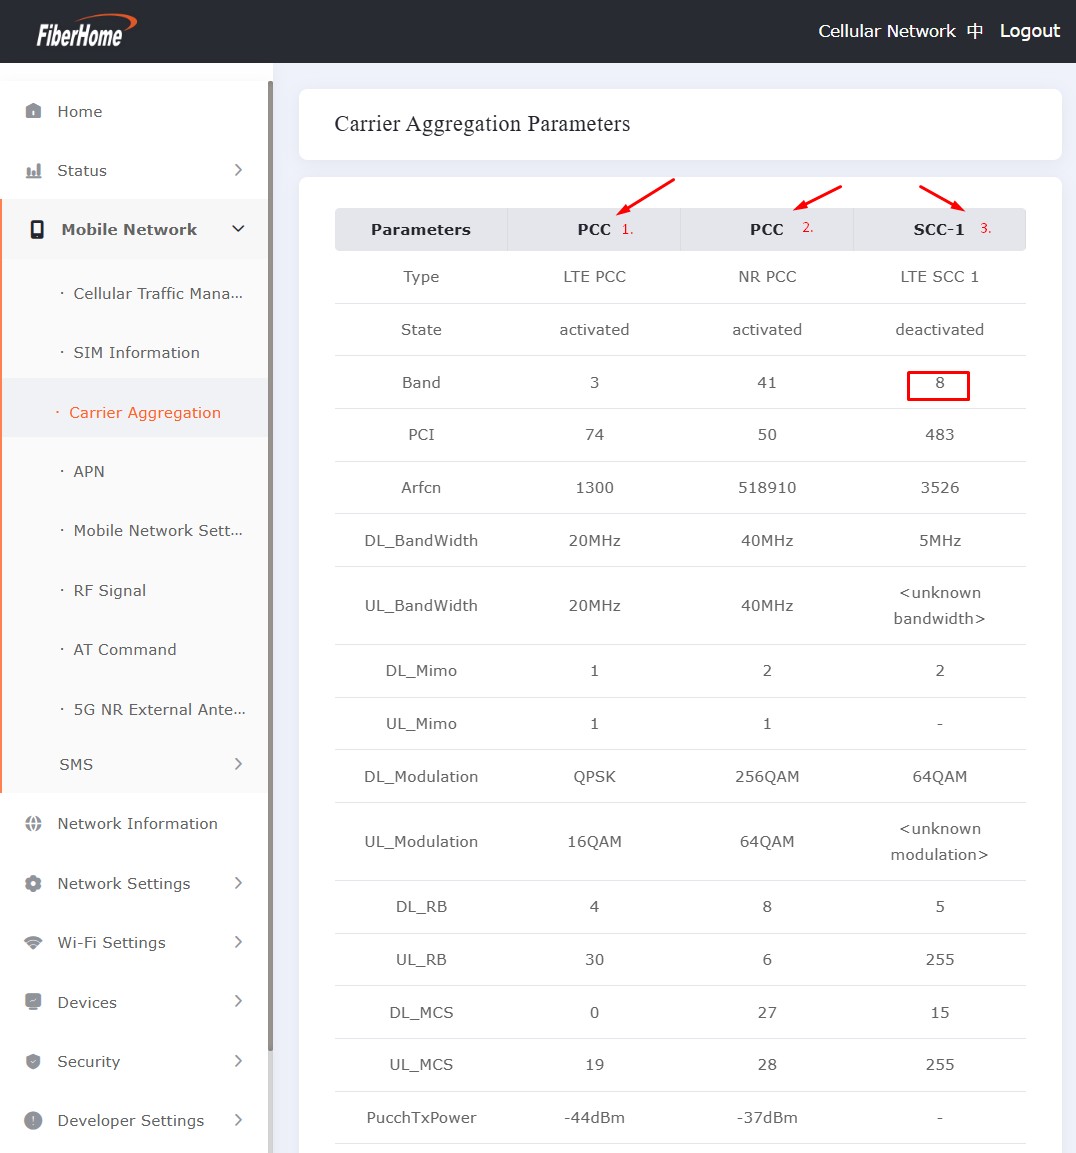Image resolution: width=1076 pixels, height=1153 pixels.
Task: Expand the Wi-Fi Settings chevron
Action: 238,942
